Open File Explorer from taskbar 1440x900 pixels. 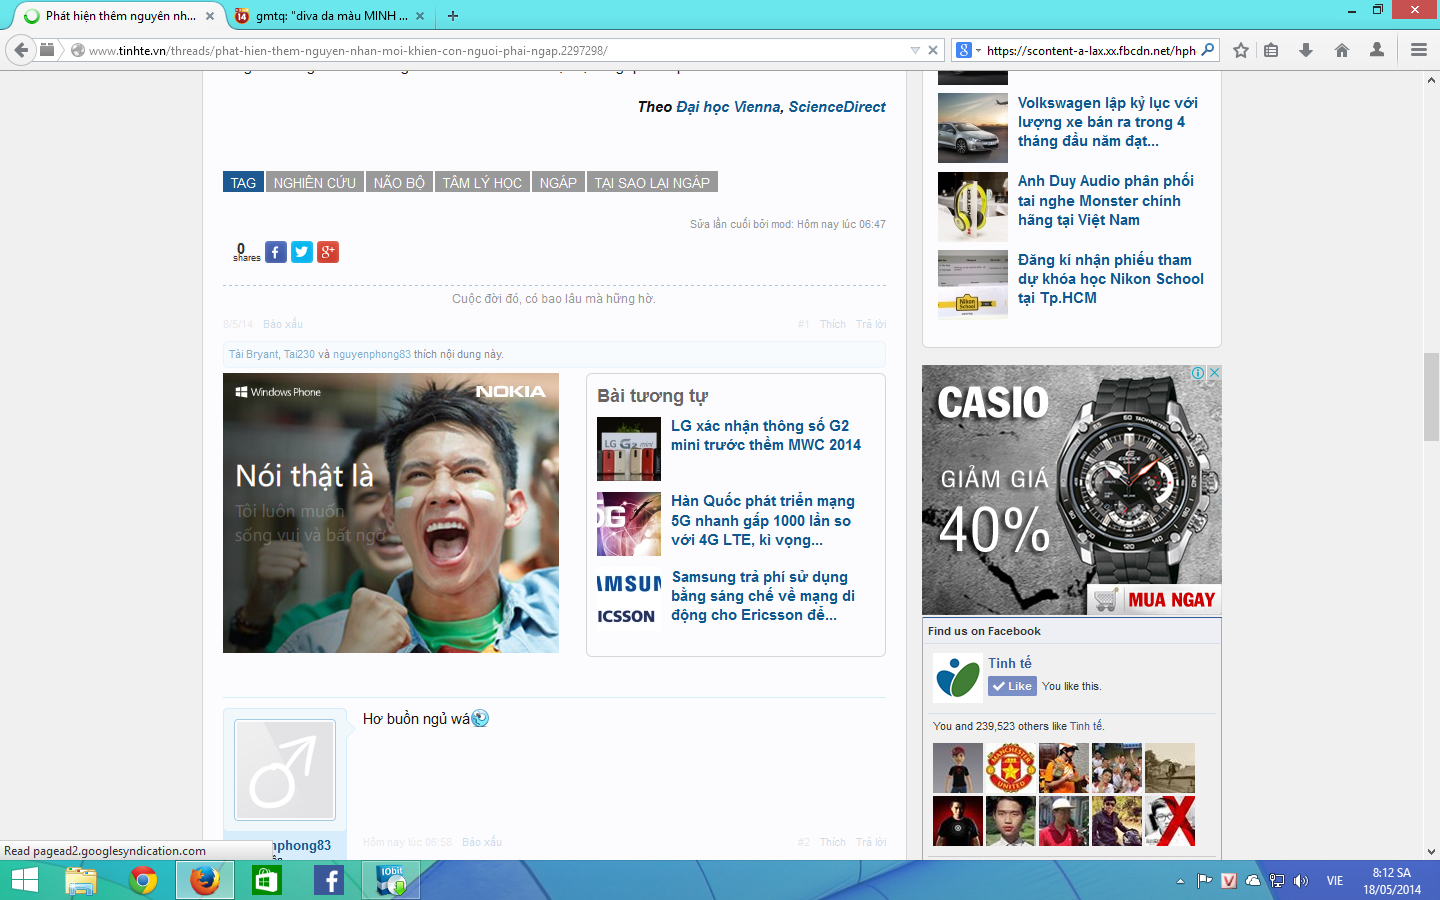[81, 880]
